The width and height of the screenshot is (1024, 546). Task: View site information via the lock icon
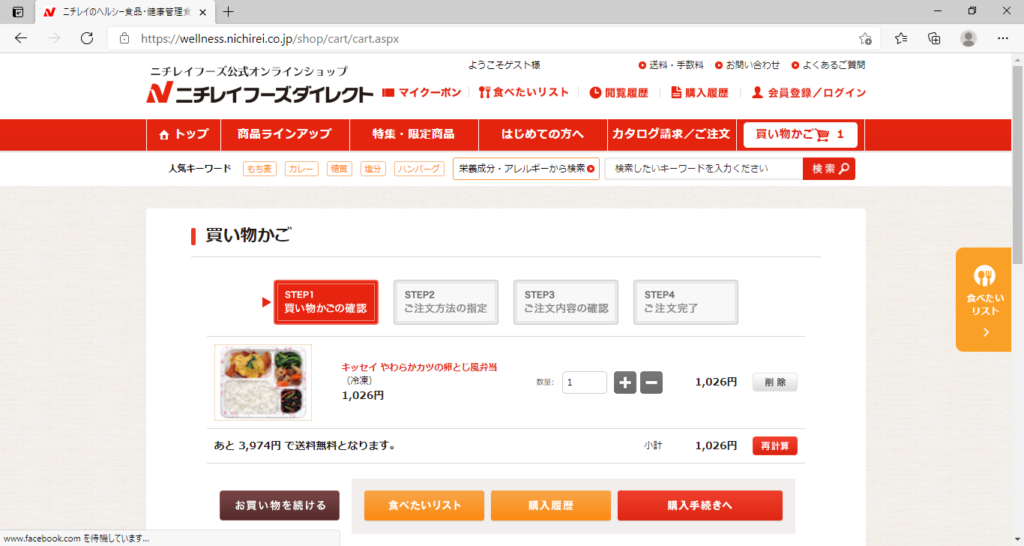pos(124,39)
